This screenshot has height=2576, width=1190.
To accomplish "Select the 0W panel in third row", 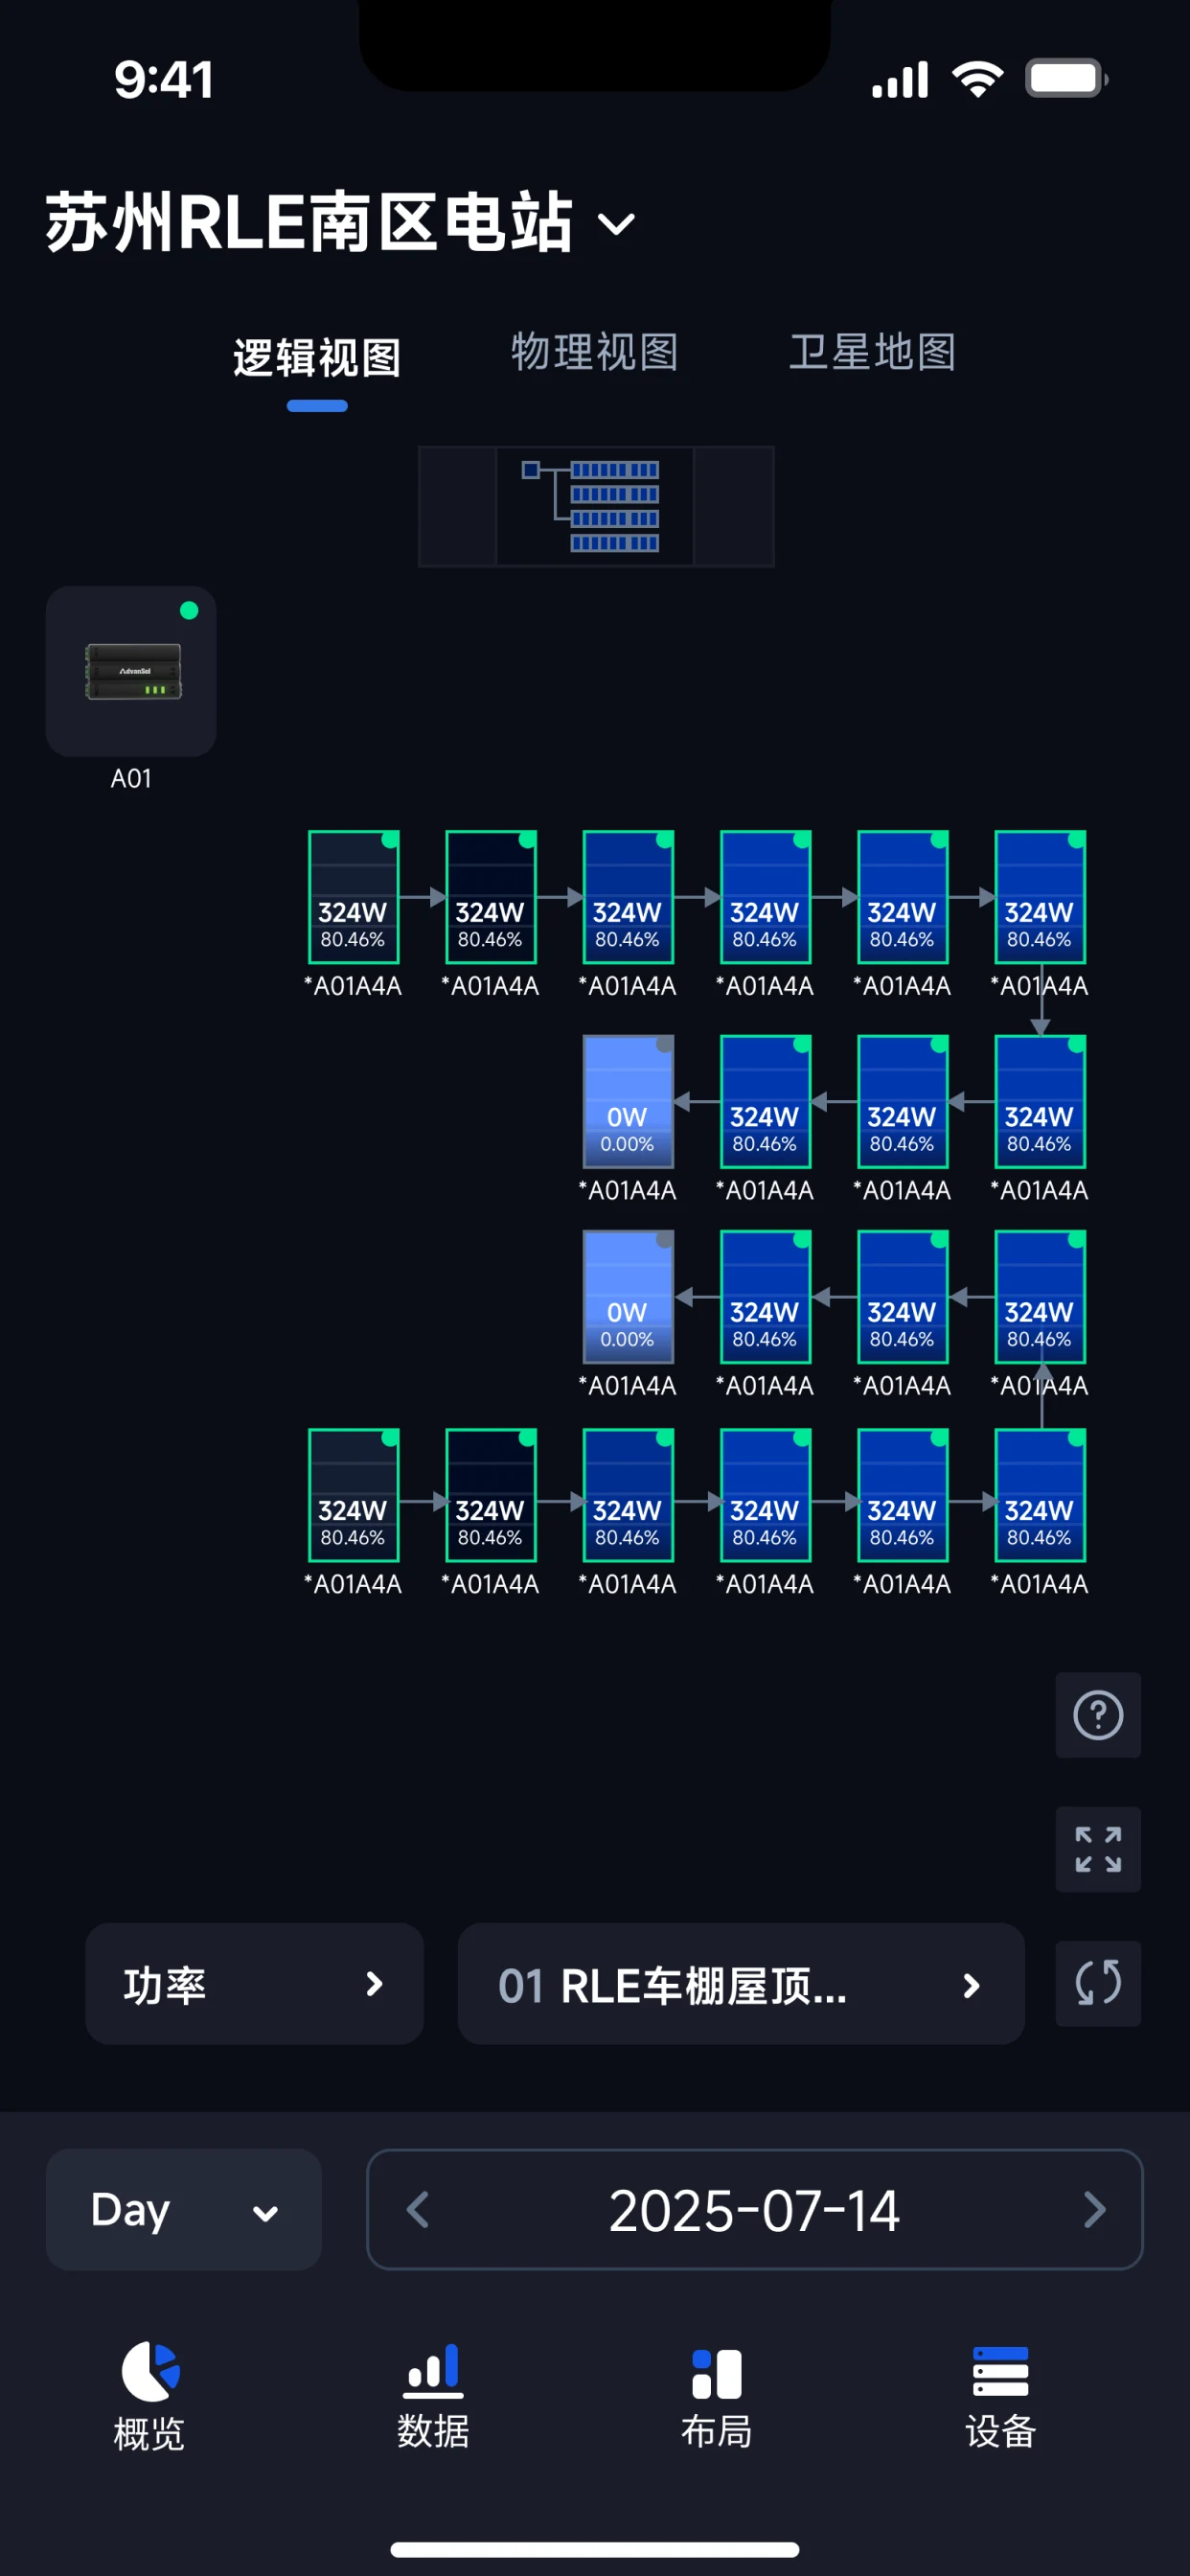I will pyautogui.click(x=628, y=1296).
